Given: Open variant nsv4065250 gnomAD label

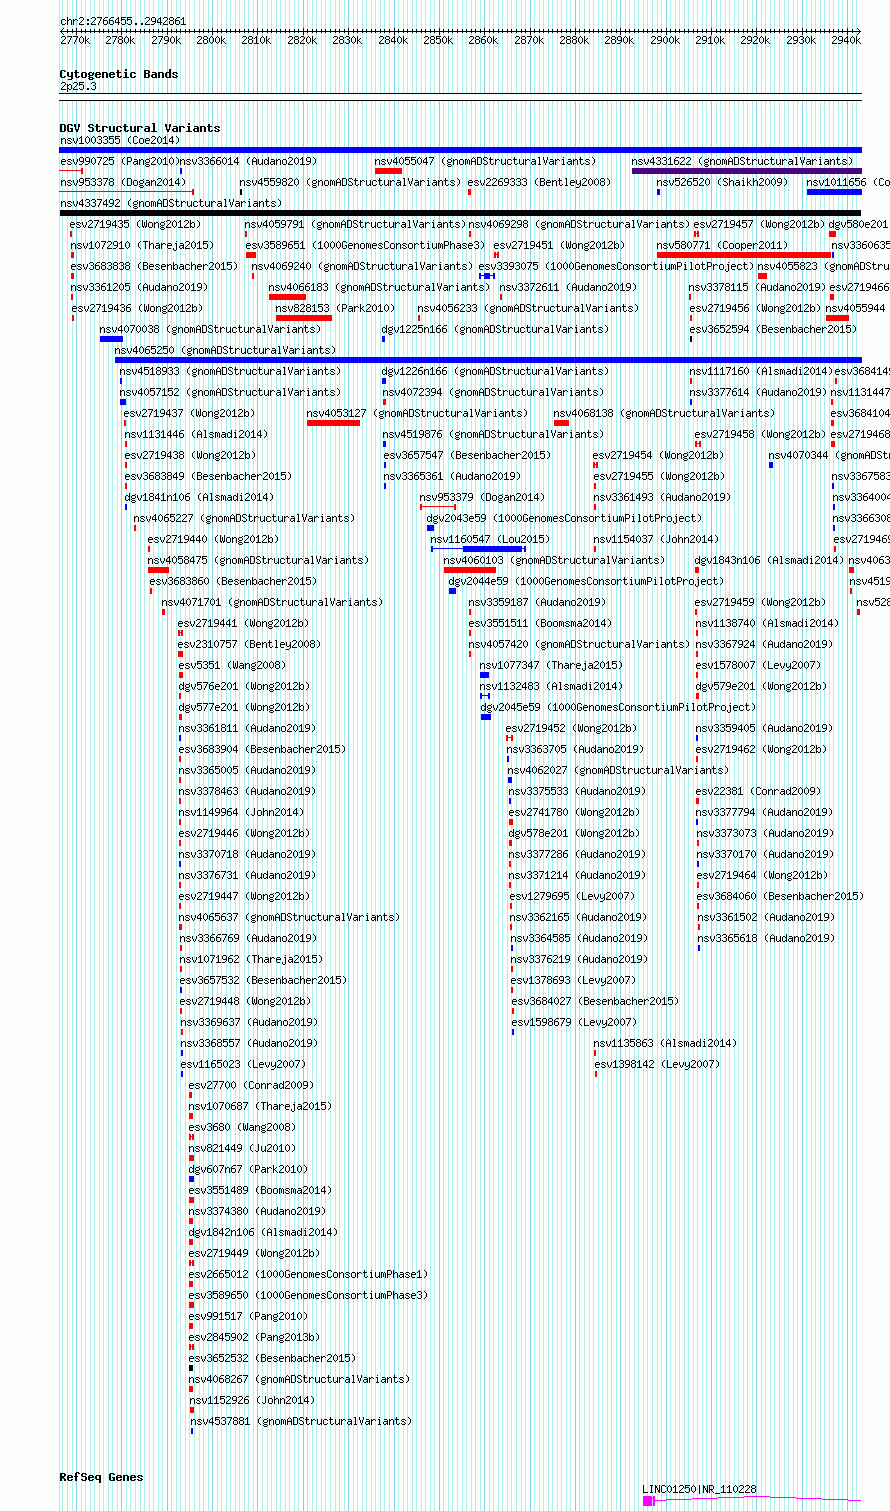Looking at the screenshot, I should coord(225,350).
